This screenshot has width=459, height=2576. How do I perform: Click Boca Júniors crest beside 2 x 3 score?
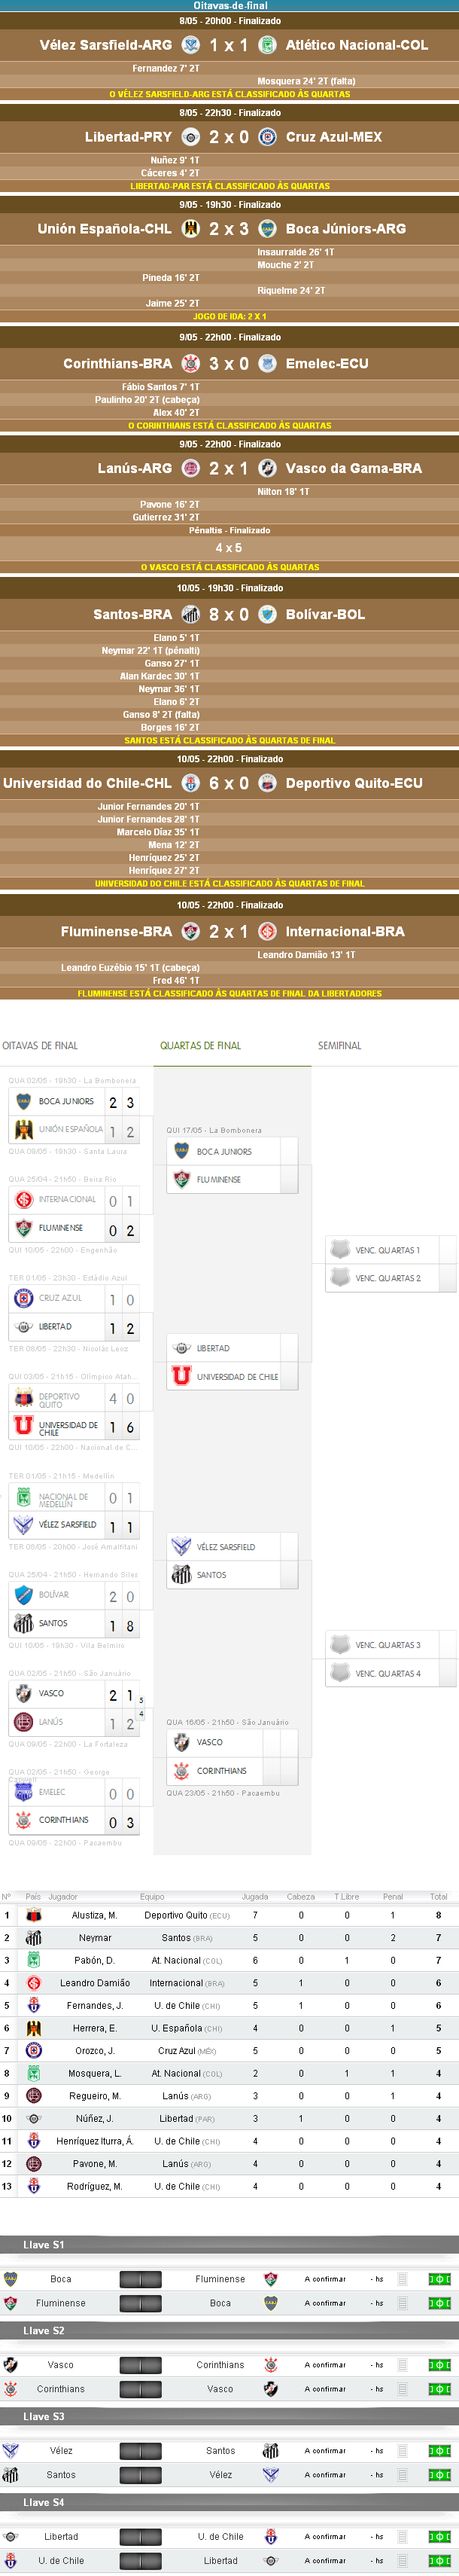click(x=267, y=229)
